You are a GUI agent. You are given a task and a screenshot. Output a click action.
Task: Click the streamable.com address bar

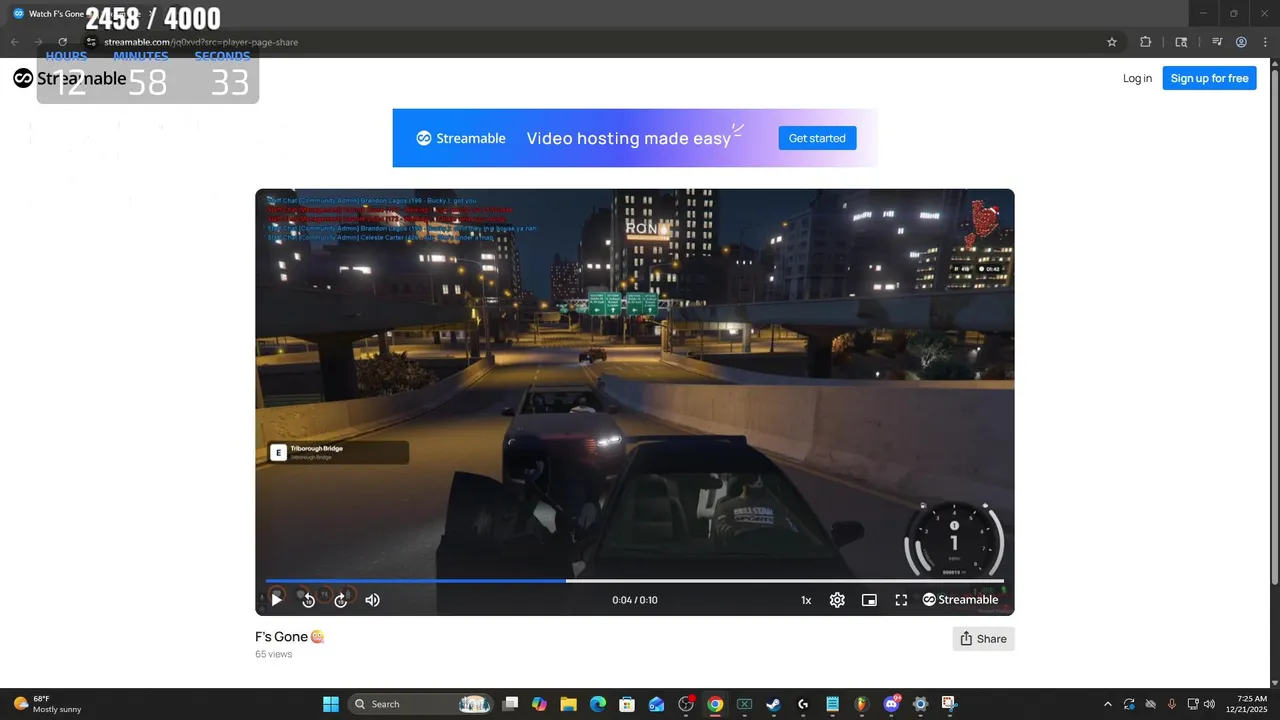600,42
